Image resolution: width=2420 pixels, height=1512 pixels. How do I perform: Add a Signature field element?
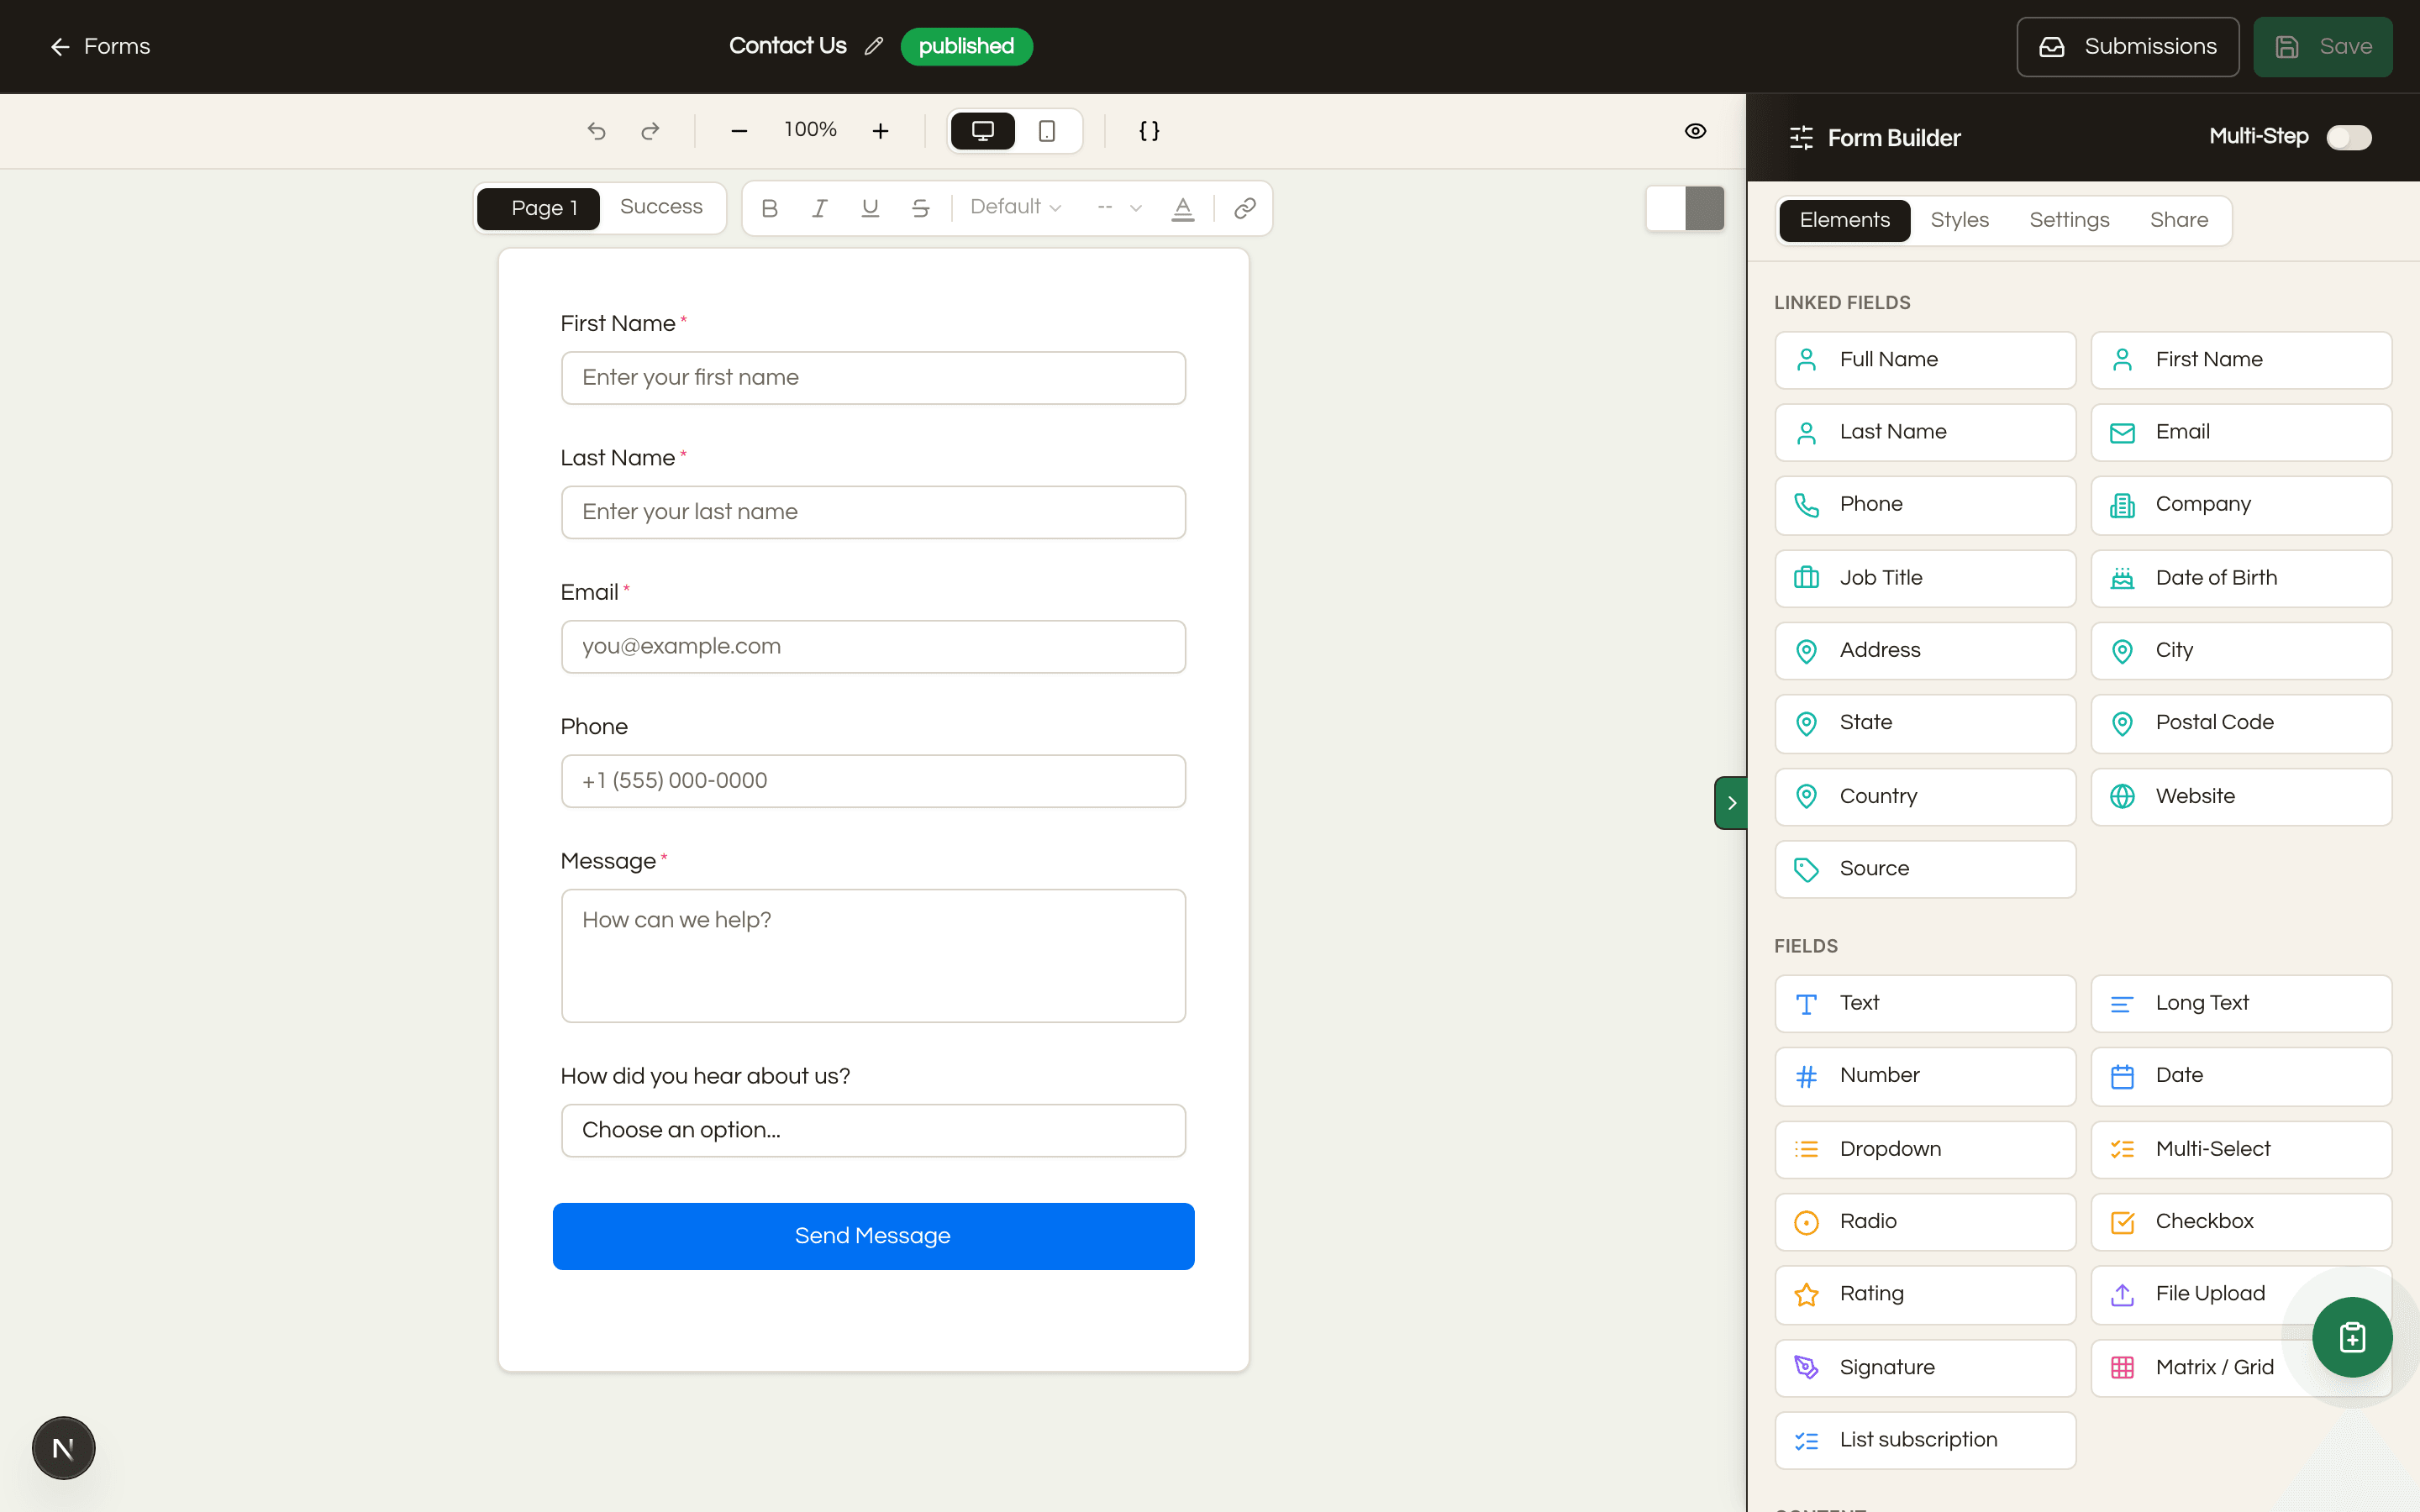coord(1925,1368)
